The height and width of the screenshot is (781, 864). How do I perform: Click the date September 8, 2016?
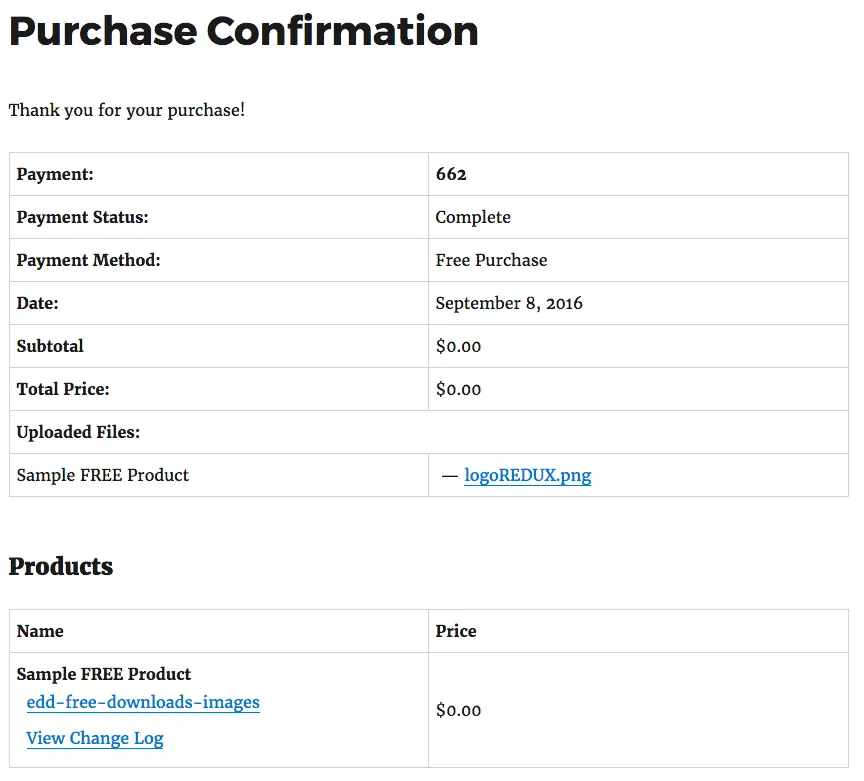coord(509,303)
